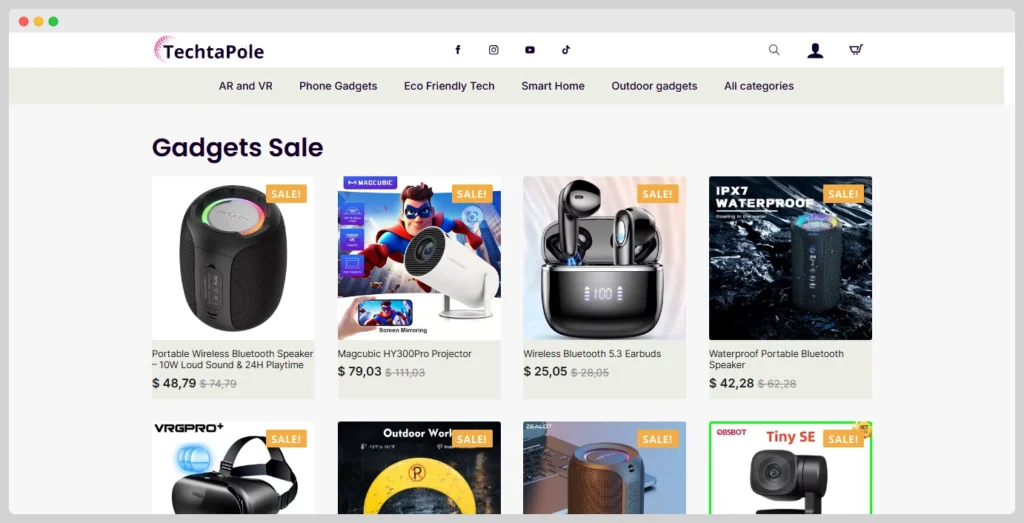Click the VRGPRO+ headset product image
The width and height of the screenshot is (1024, 523).
[233, 468]
